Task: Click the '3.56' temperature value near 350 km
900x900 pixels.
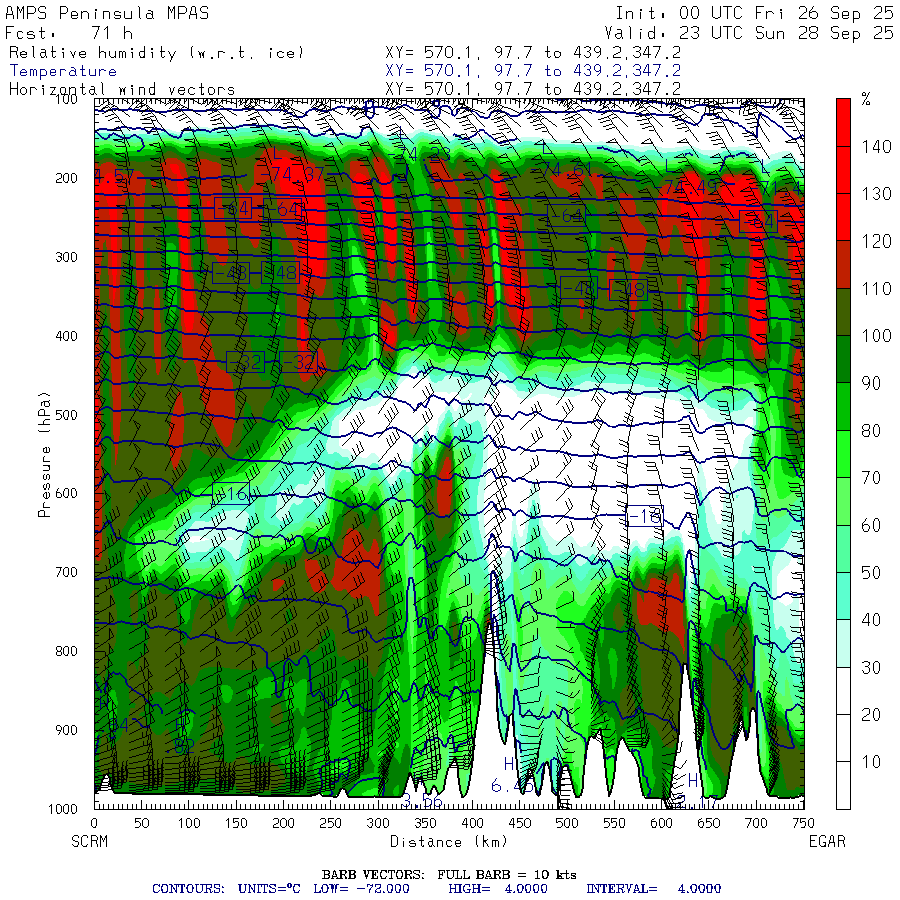Action: (x=422, y=801)
